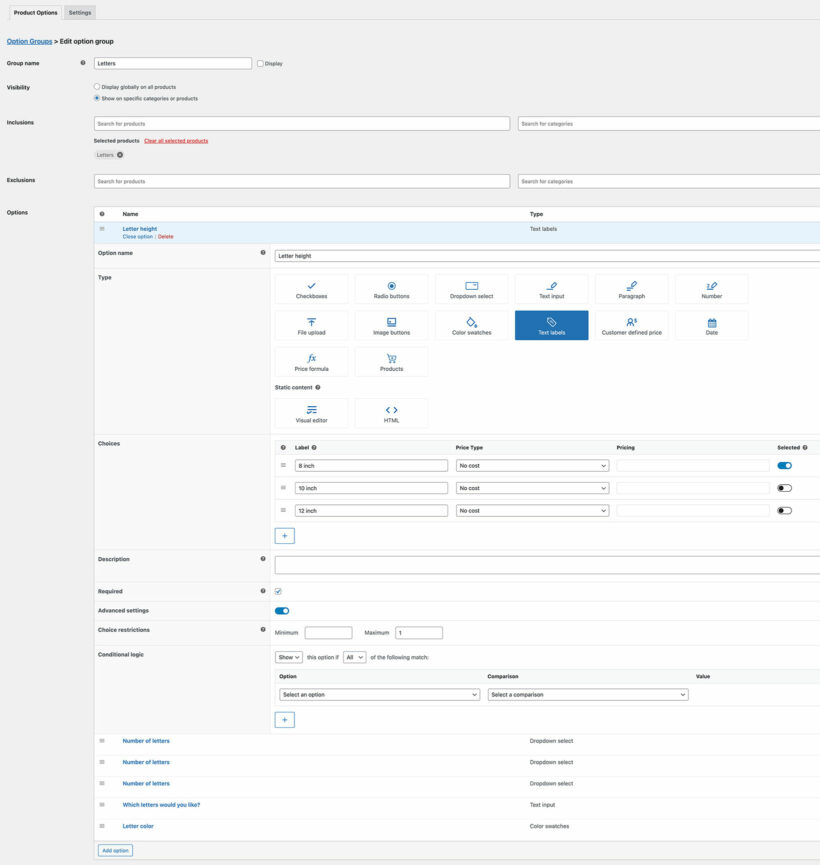
Task: Expand the Select a comparison dropdown
Action: coord(588,694)
